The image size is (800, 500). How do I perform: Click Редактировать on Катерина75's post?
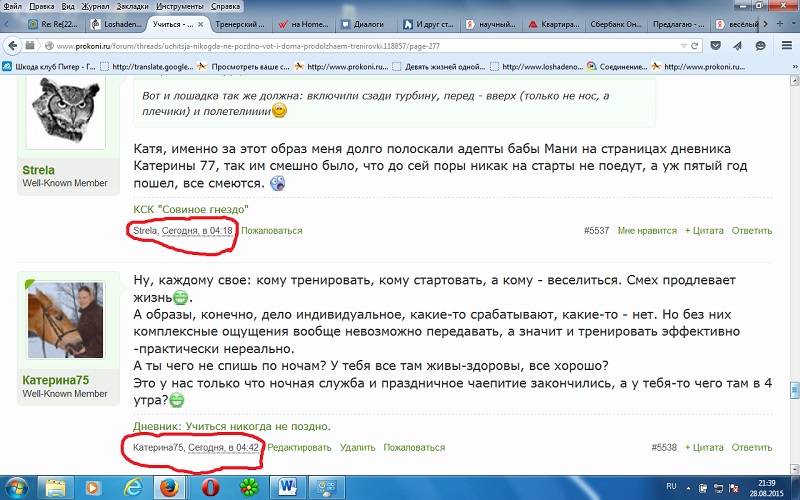point(299,447)
